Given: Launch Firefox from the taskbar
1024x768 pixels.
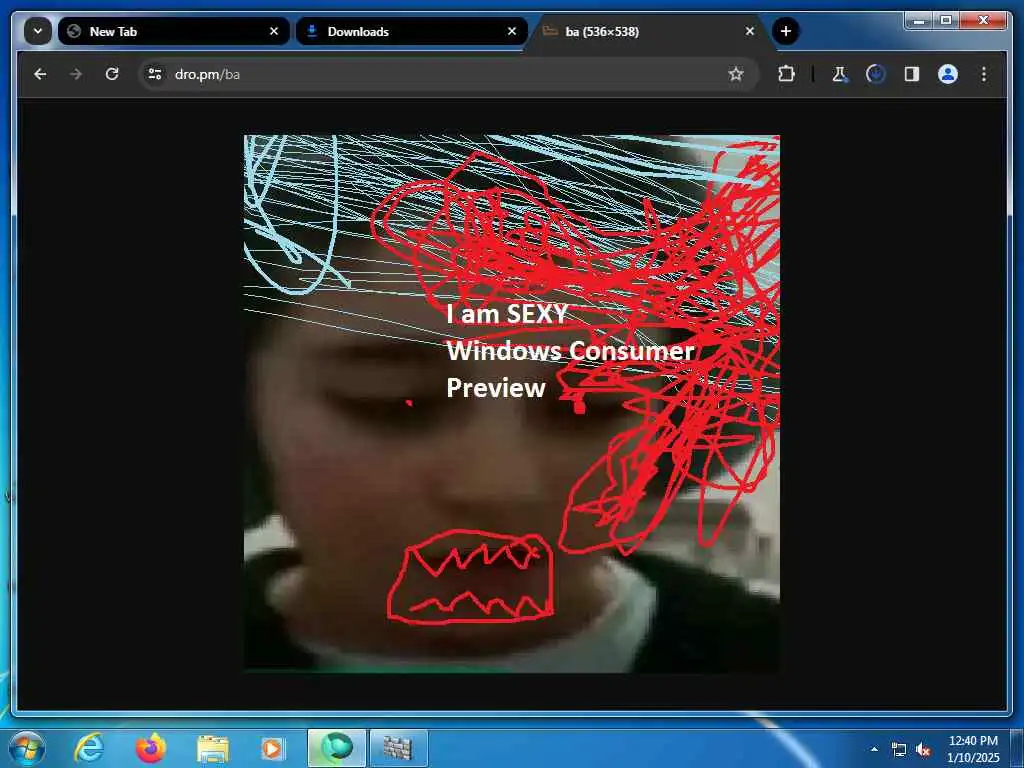Looking at the screenshot, I should (151, 748).
